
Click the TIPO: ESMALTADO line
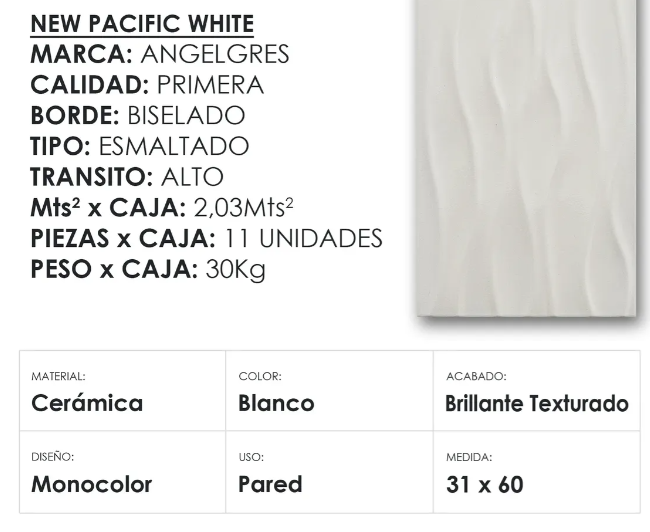pos(140,146)
